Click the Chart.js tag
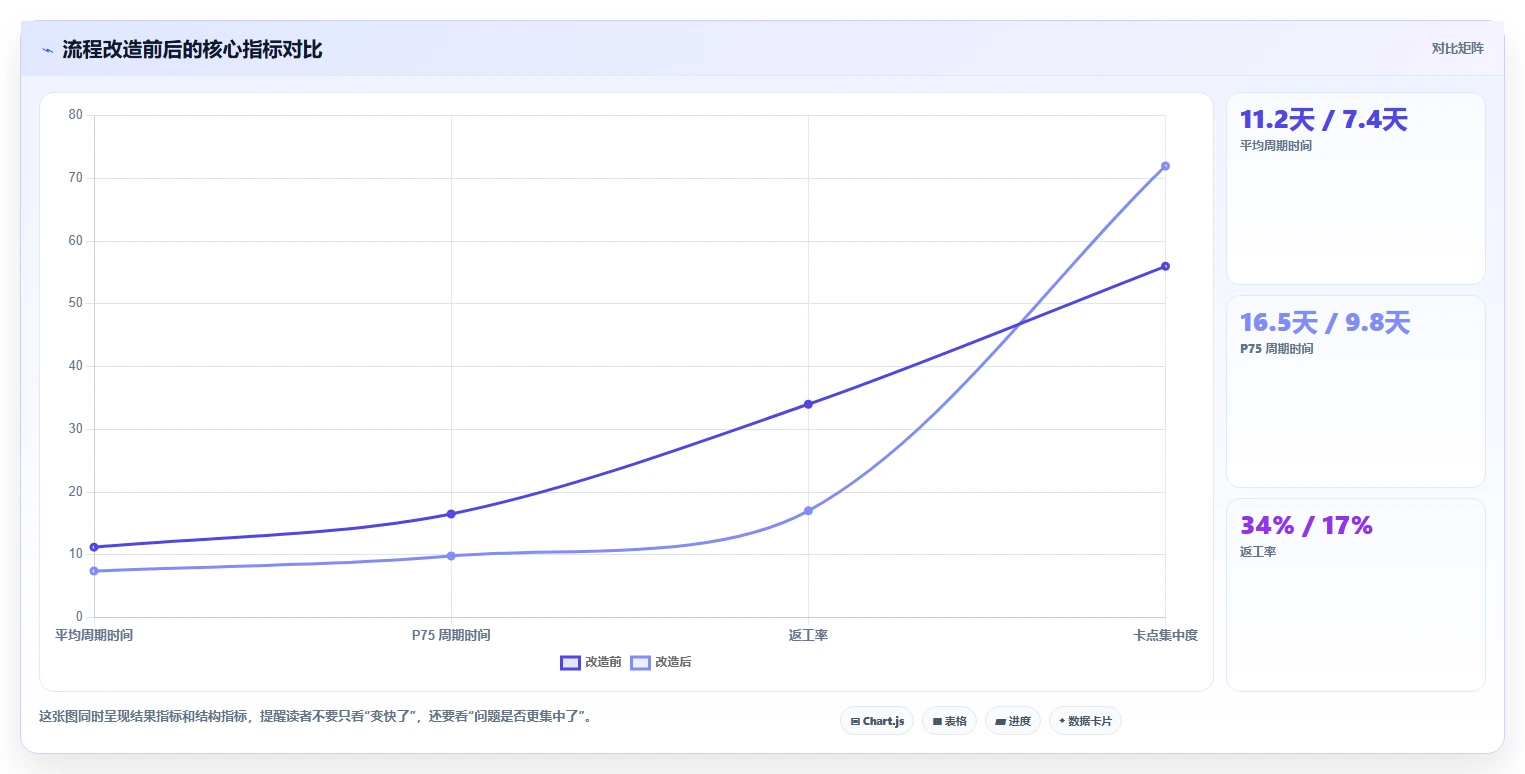 click(877, 721)
